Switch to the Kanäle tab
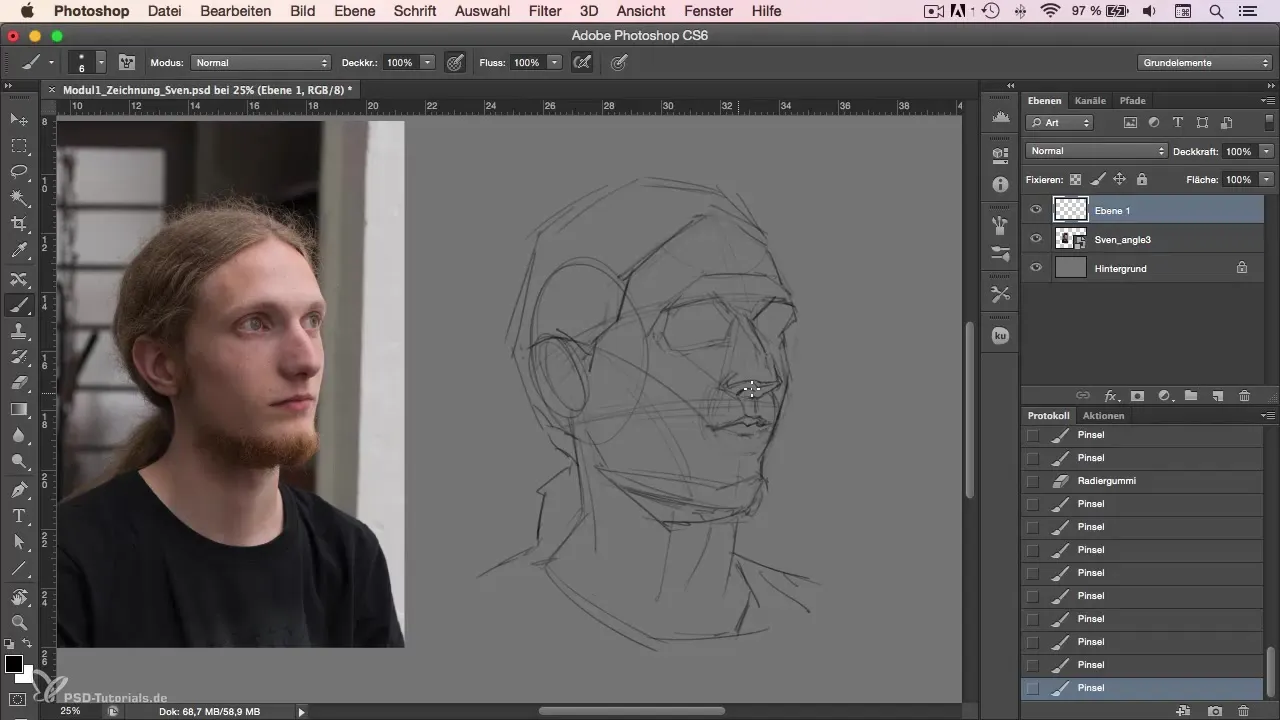The image size is (1280, 720). [1090, 100]
